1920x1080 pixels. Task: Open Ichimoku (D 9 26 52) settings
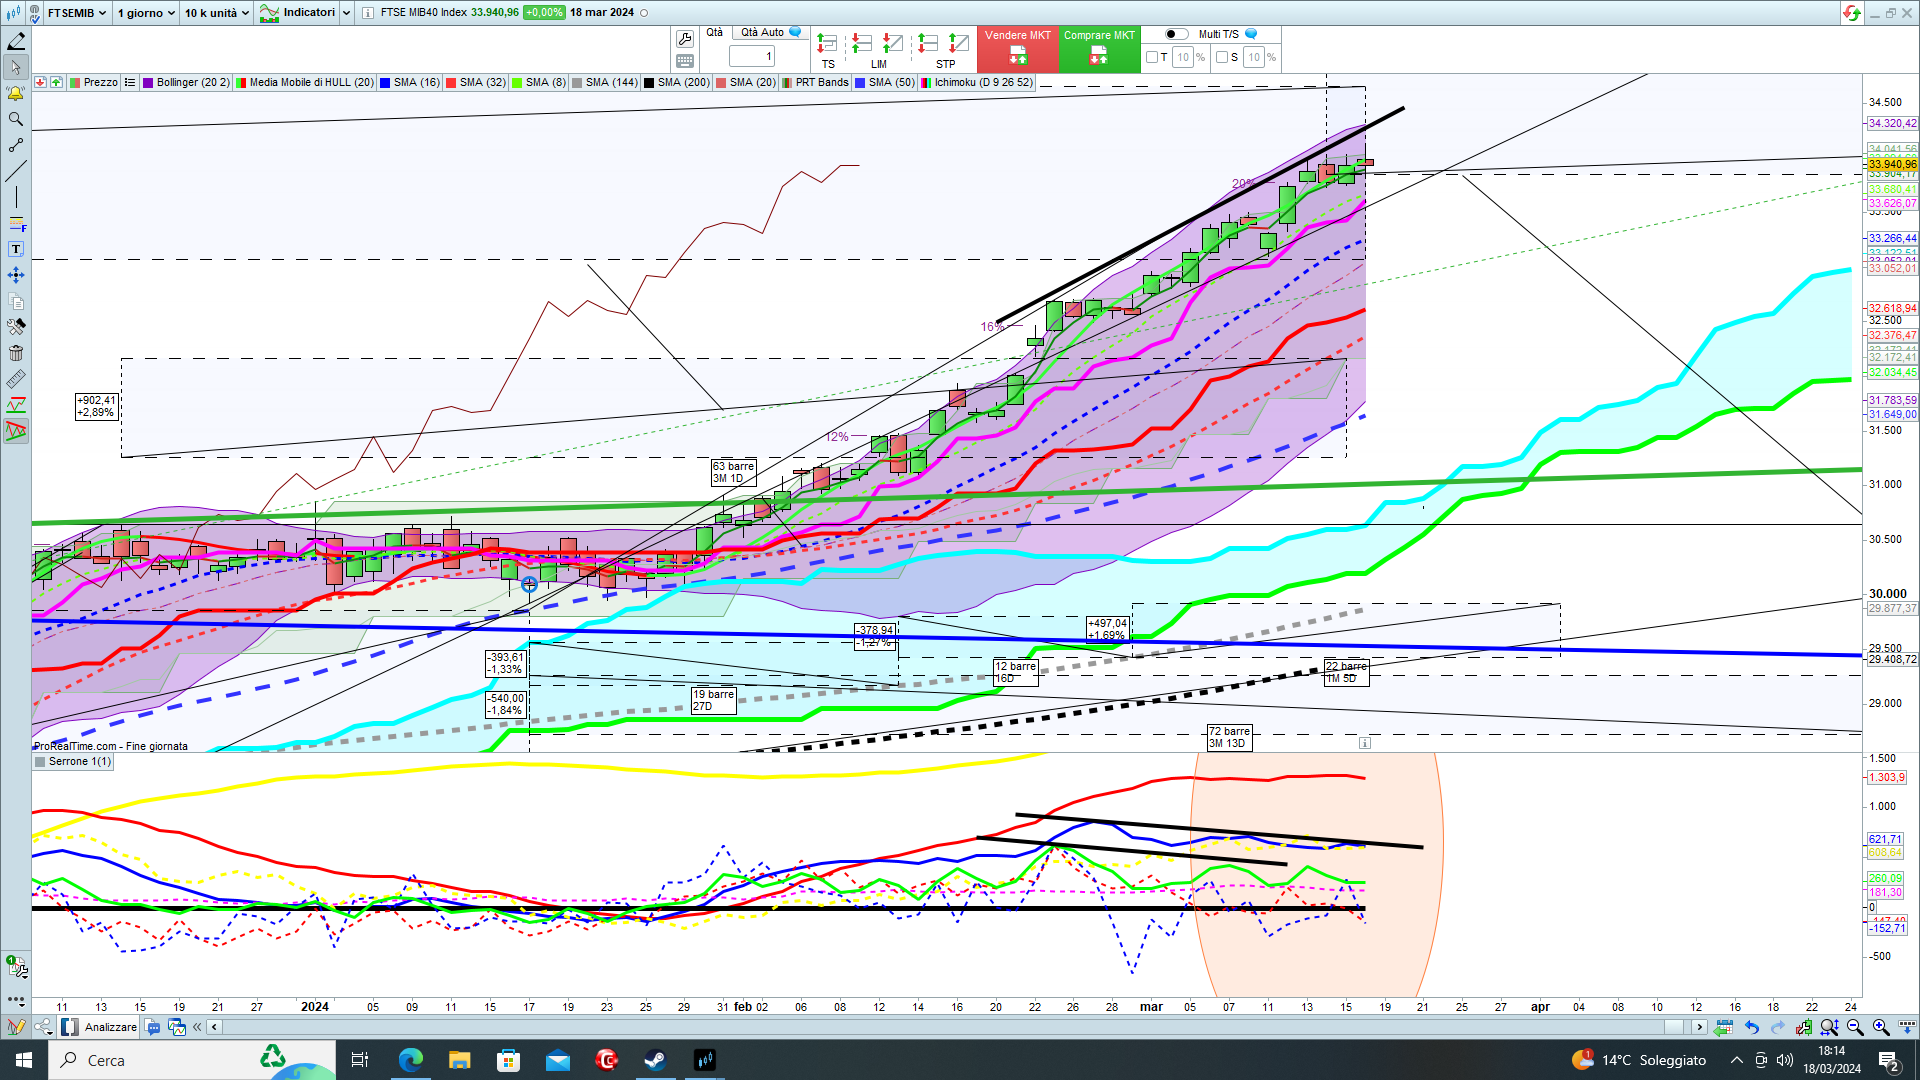pos(977,82)
